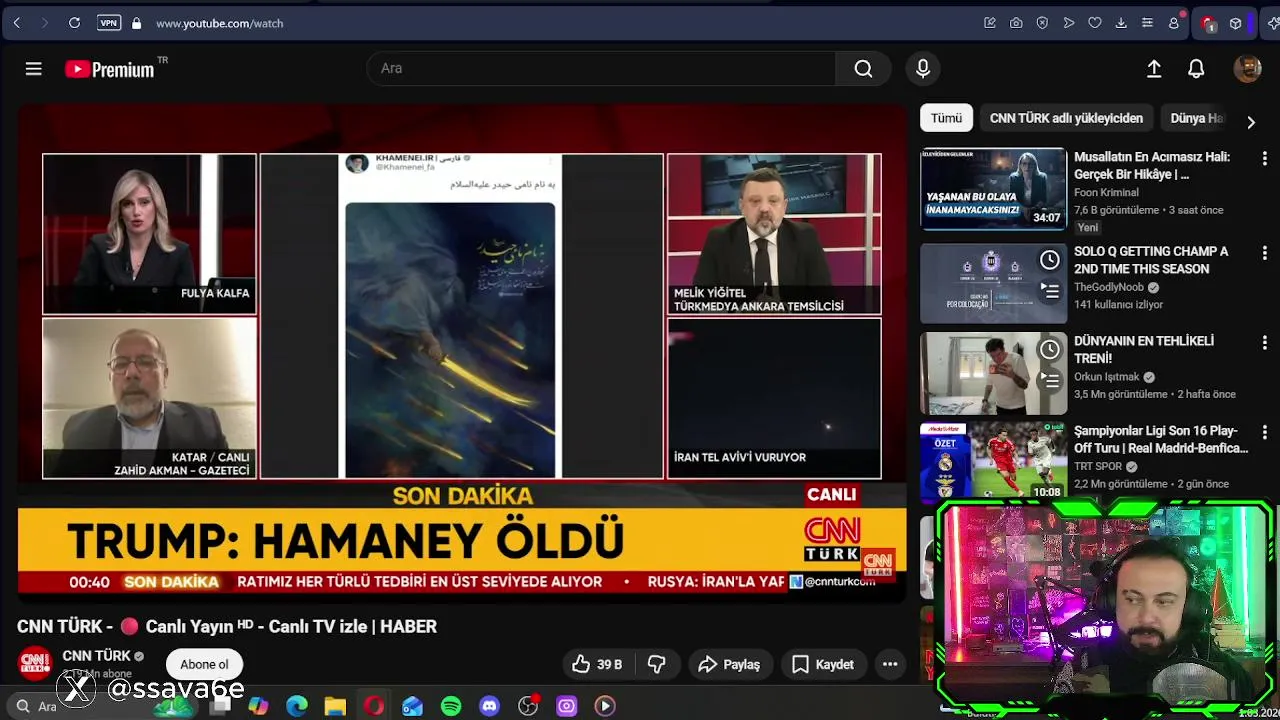The height and width of the screenshot is (720, 1280).
Task: Launch Microsoft Edge from taskbar
Action: (297, 706)
